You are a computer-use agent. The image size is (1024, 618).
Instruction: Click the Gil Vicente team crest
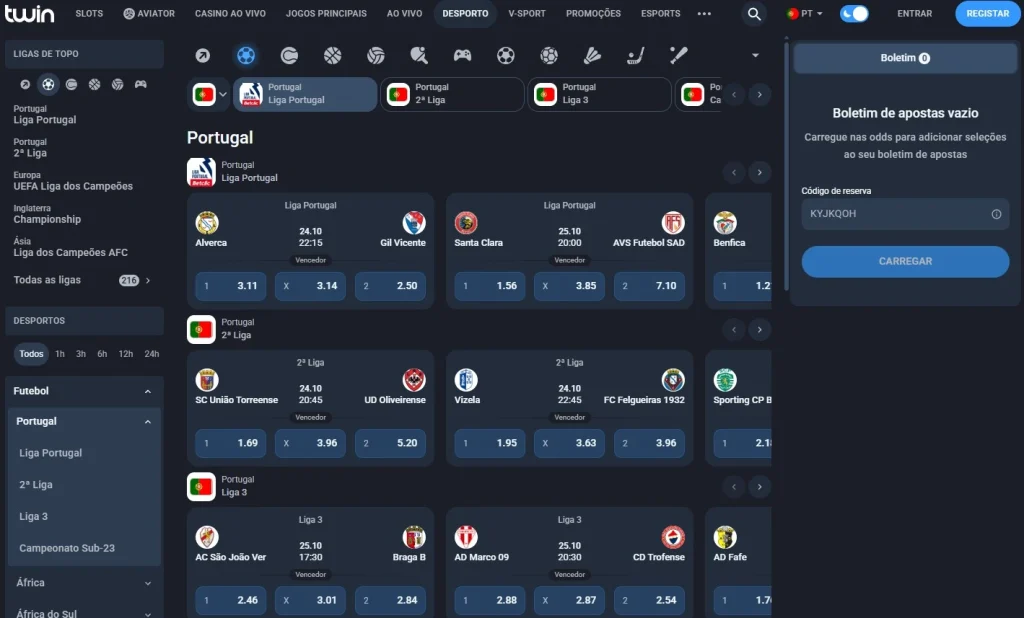tap(414, 223)
